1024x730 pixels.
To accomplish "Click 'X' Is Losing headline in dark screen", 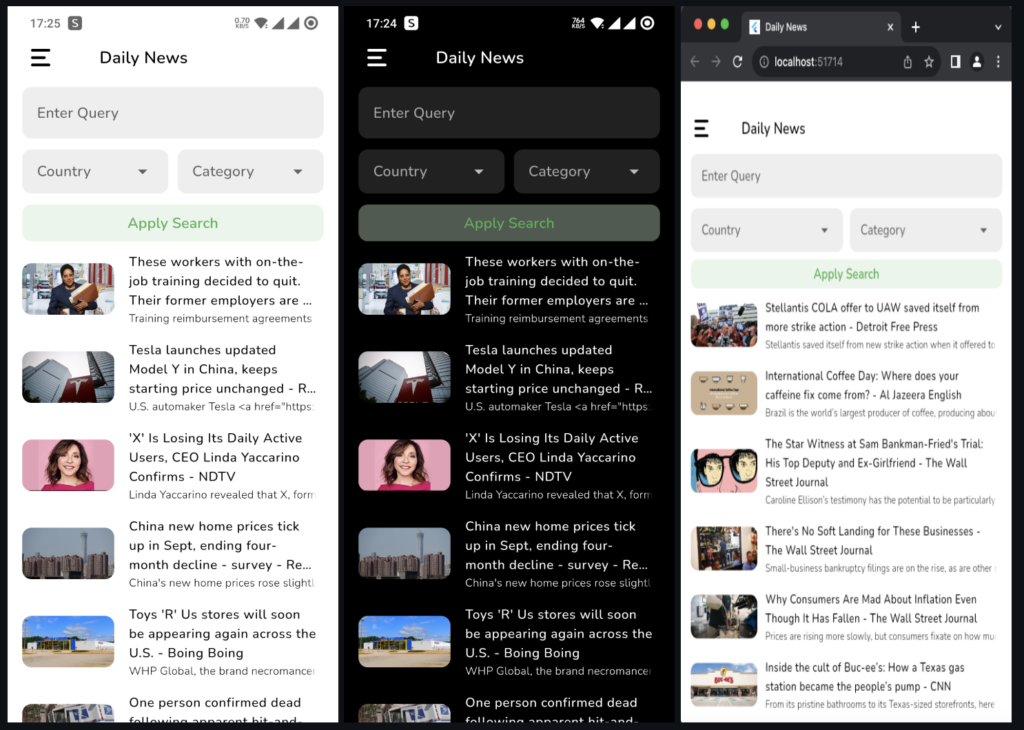I will click(x=551, y=457).
